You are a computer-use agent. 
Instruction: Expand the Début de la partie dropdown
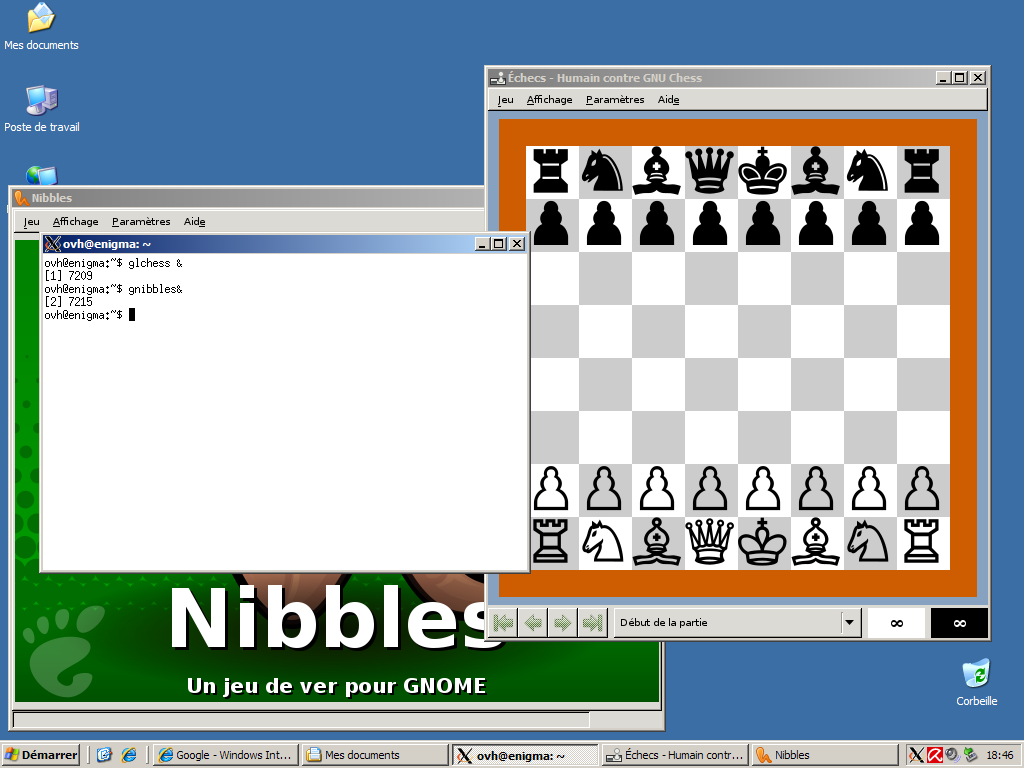[x=850, y=623]
